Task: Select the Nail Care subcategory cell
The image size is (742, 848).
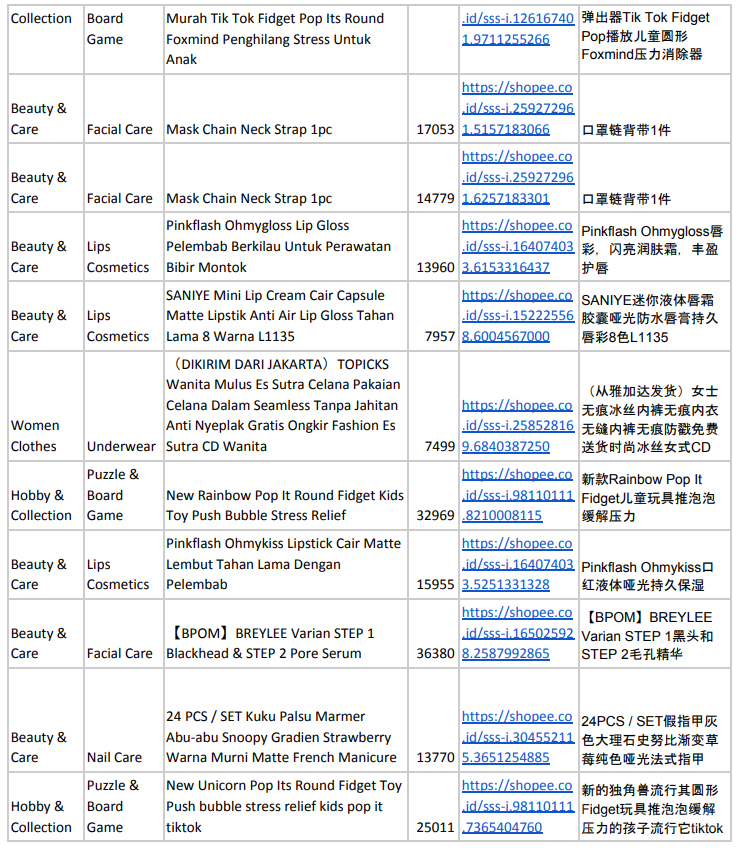Action: pyautogui.click(x=115, y=757)
